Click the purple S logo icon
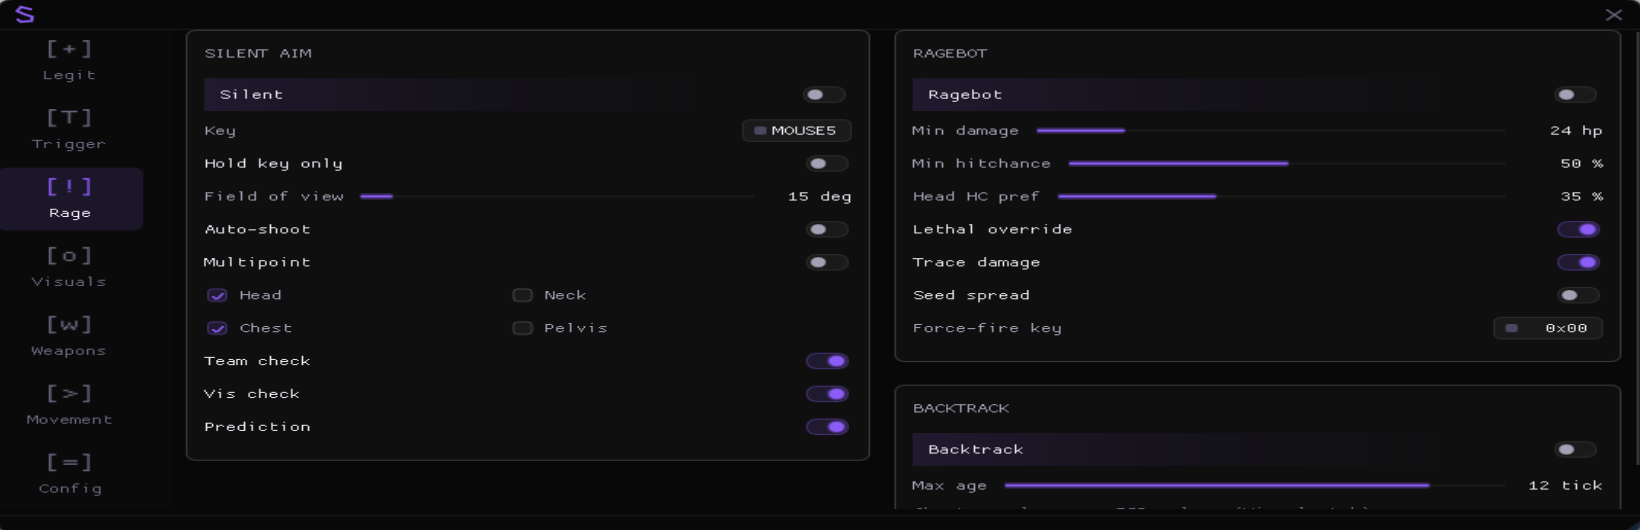 (x=25, y=14)
